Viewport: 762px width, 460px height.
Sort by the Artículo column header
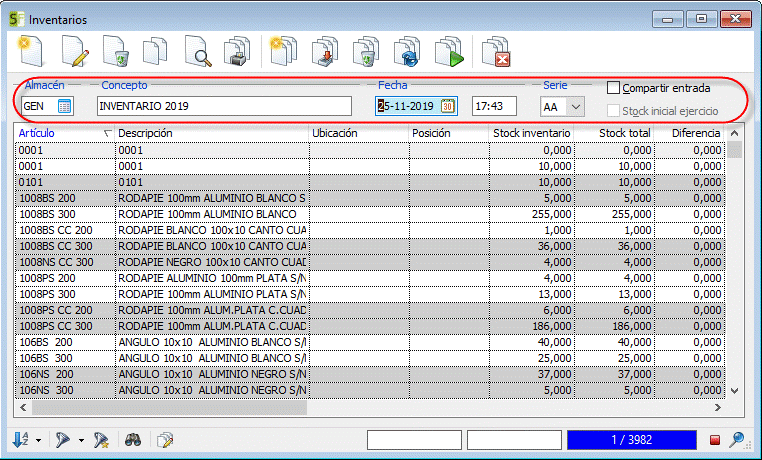(x=65, y=133)
